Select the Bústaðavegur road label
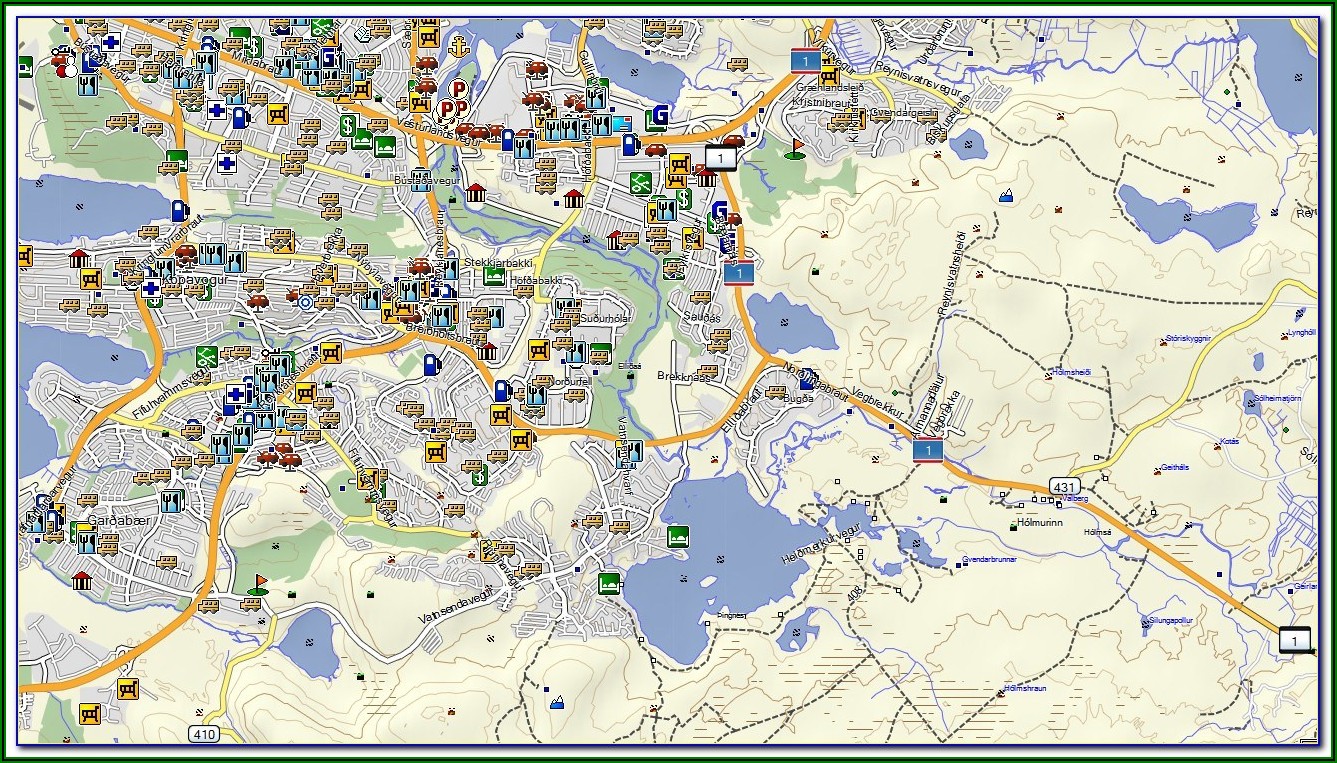1337x763 pixels. (x=428, y=181)
